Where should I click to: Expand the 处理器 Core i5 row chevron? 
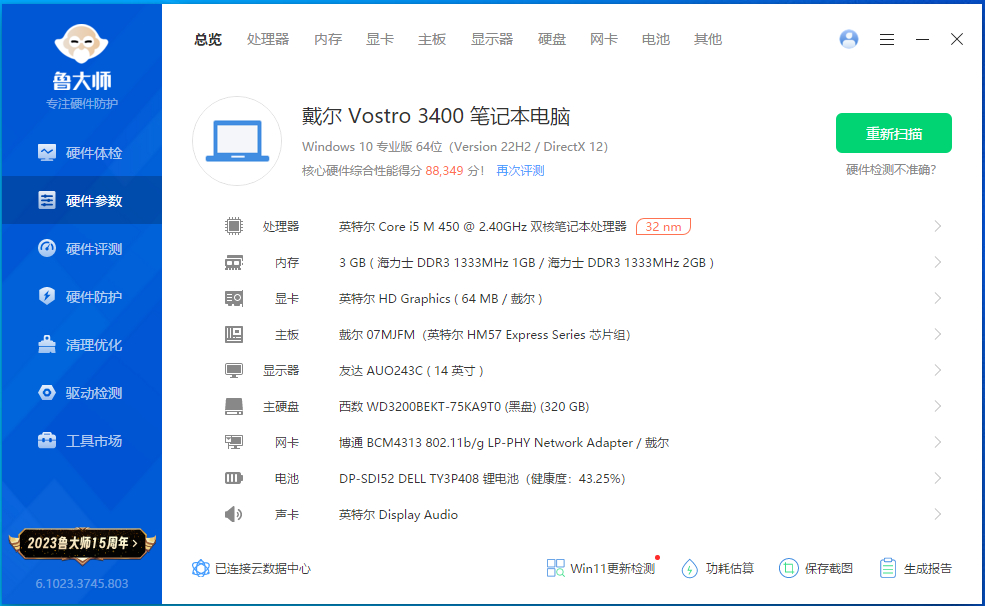[x=937, y=226]
